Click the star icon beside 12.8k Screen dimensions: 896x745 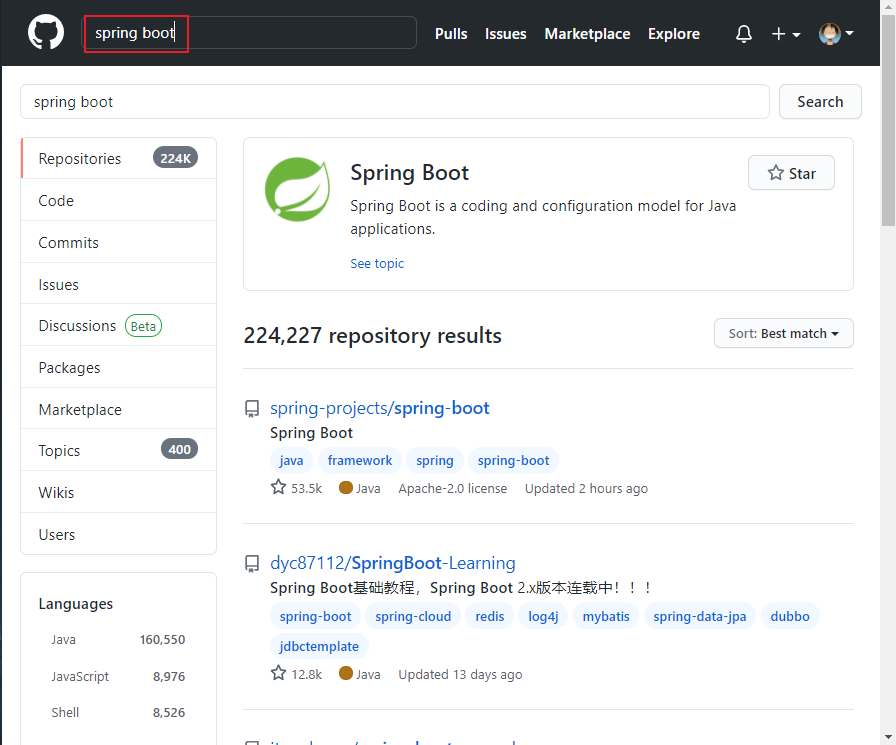coord(278,673)
